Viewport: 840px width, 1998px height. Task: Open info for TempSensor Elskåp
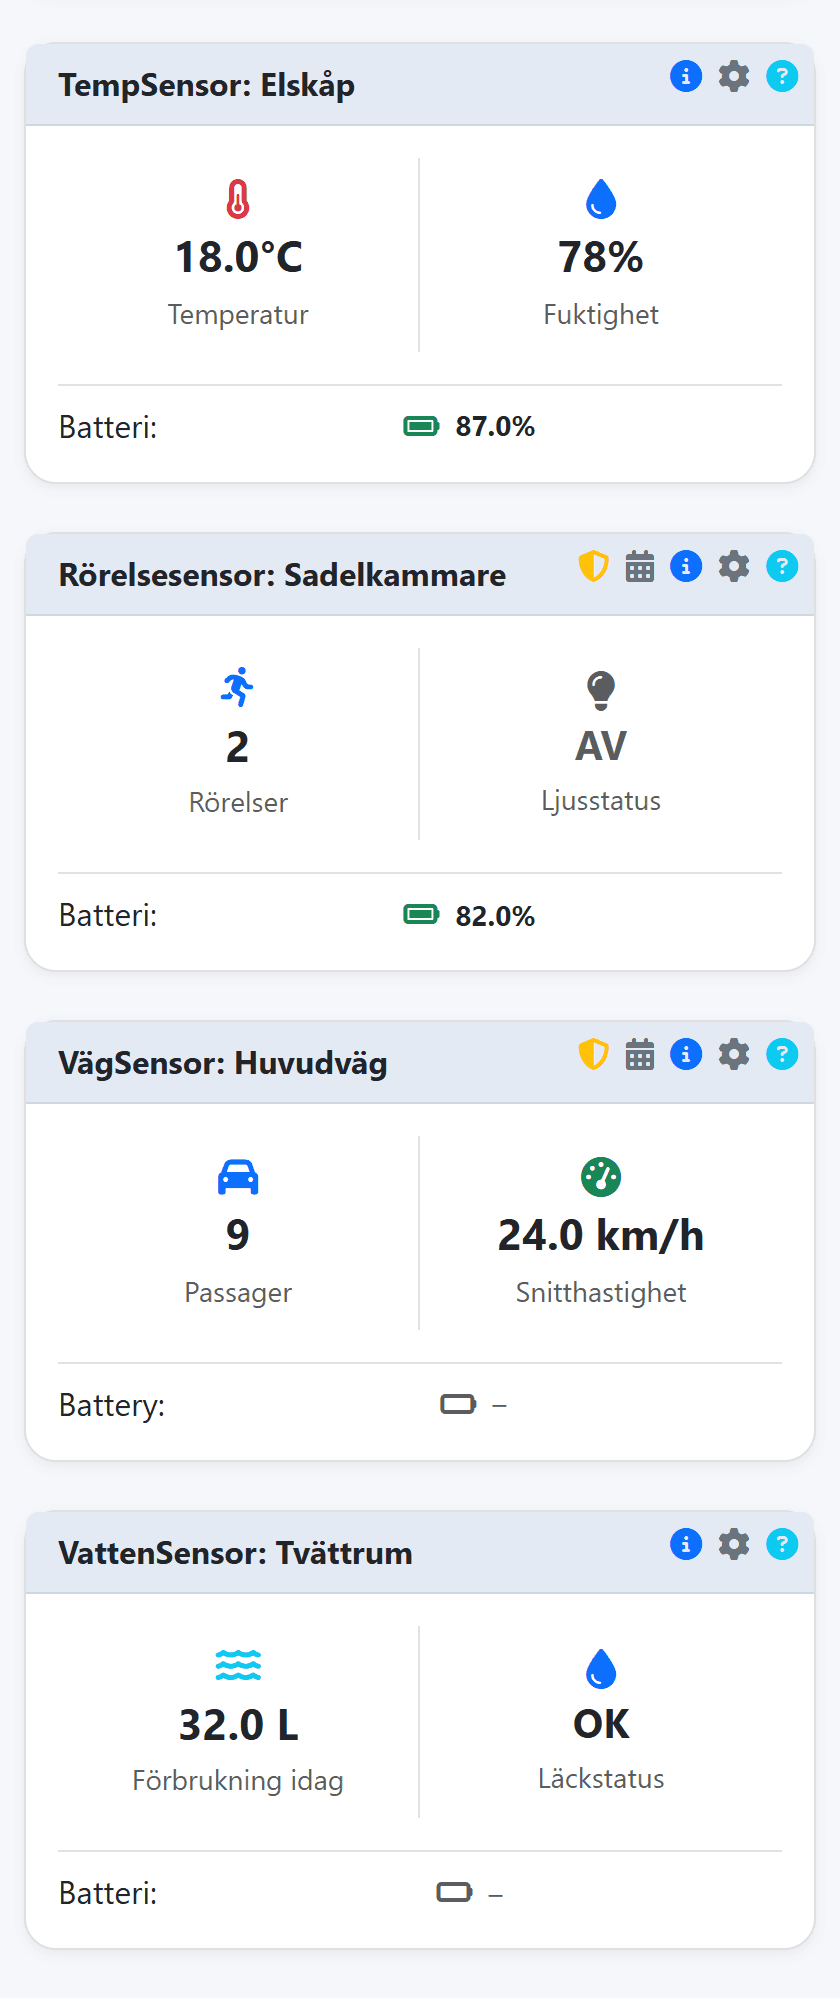686,76
